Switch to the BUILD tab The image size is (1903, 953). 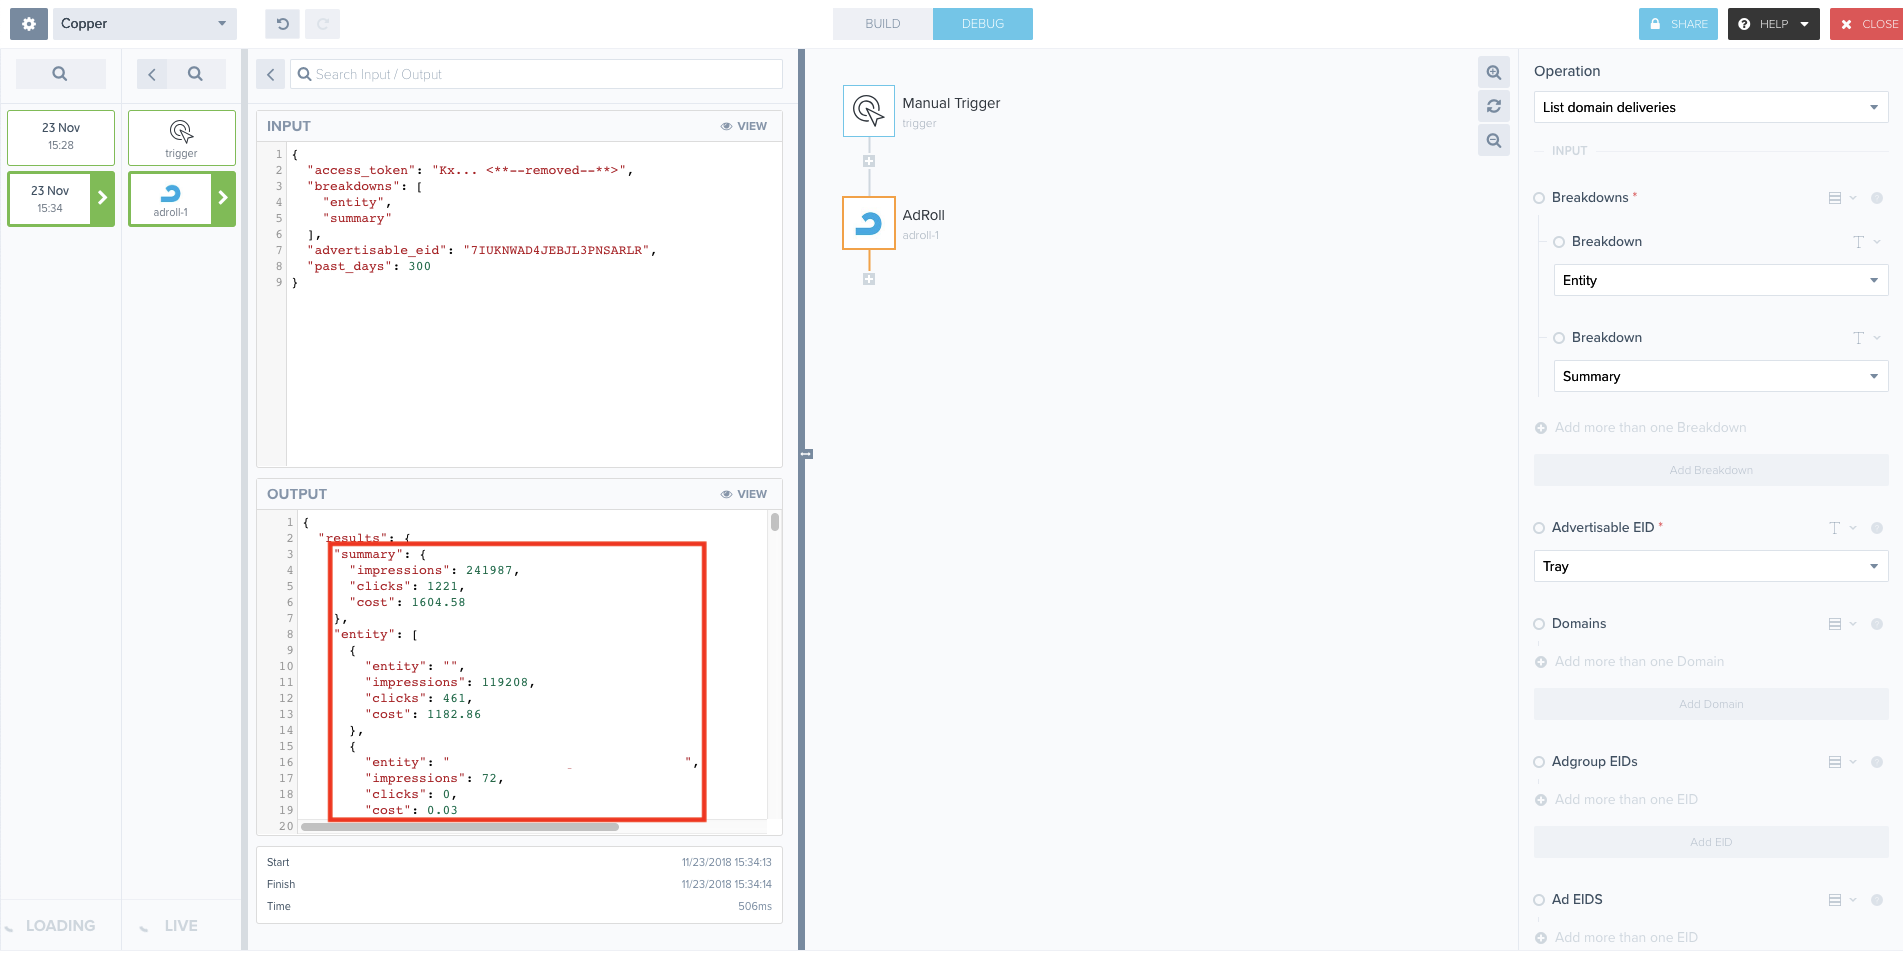point(882,23)
